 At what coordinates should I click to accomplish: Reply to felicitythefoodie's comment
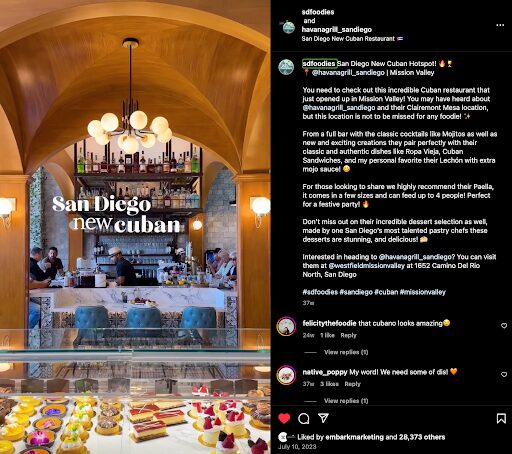(x=348, y=335)
